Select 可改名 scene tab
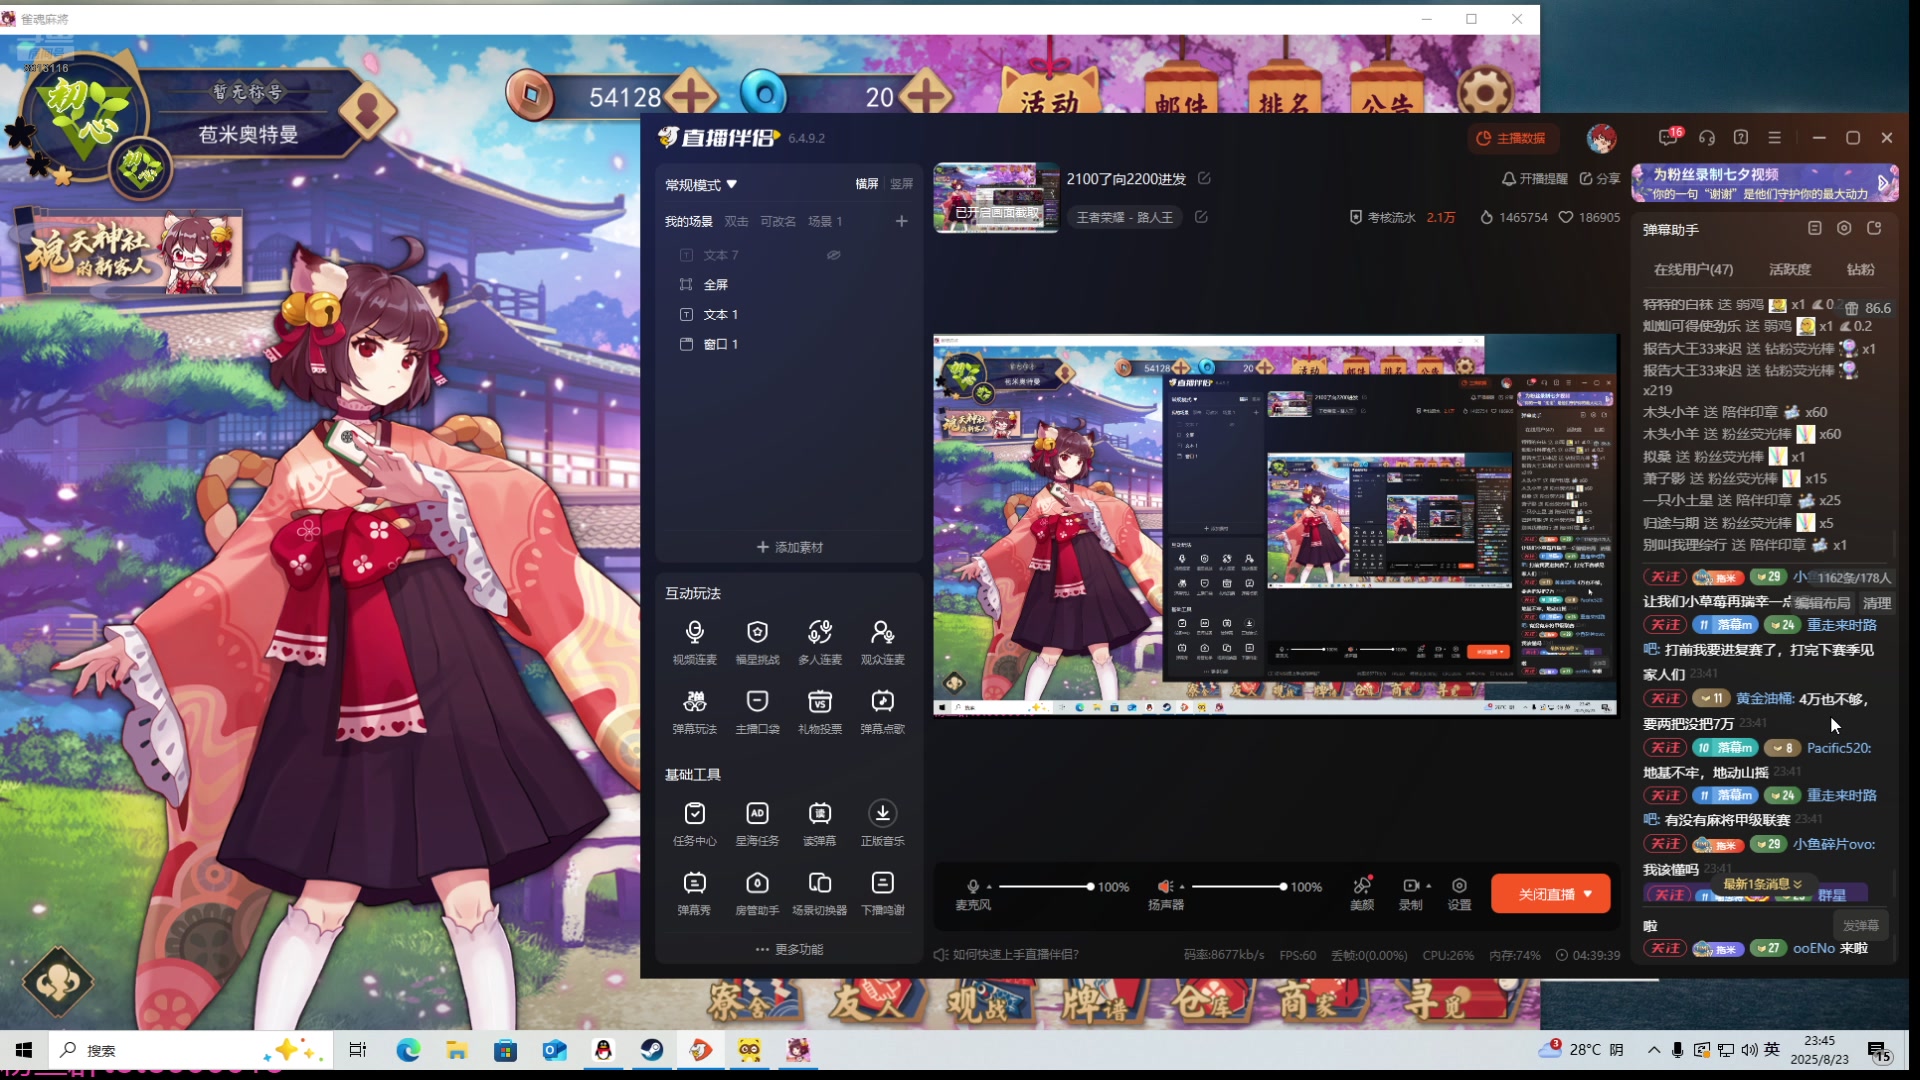Viewport: 1920px width, 1080px height. click(x=778, y=221)
